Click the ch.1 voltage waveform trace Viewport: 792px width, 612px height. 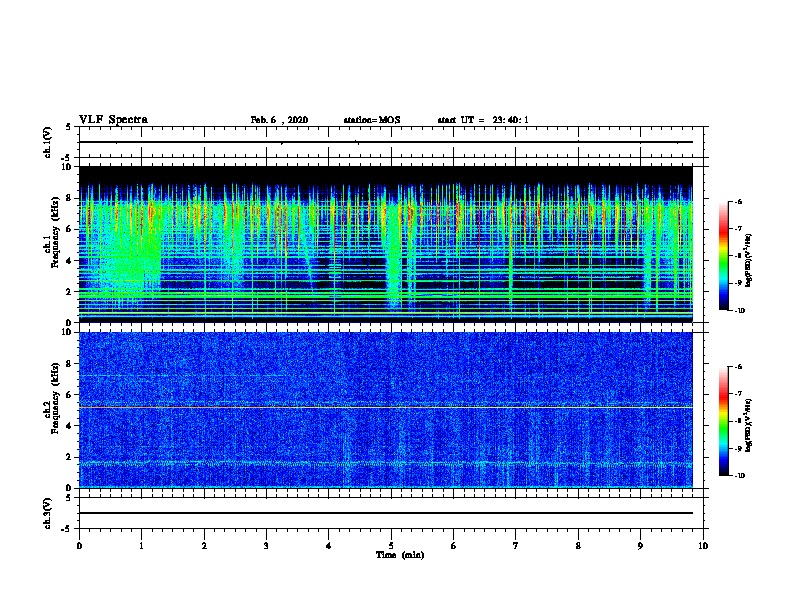click(386, 142)
